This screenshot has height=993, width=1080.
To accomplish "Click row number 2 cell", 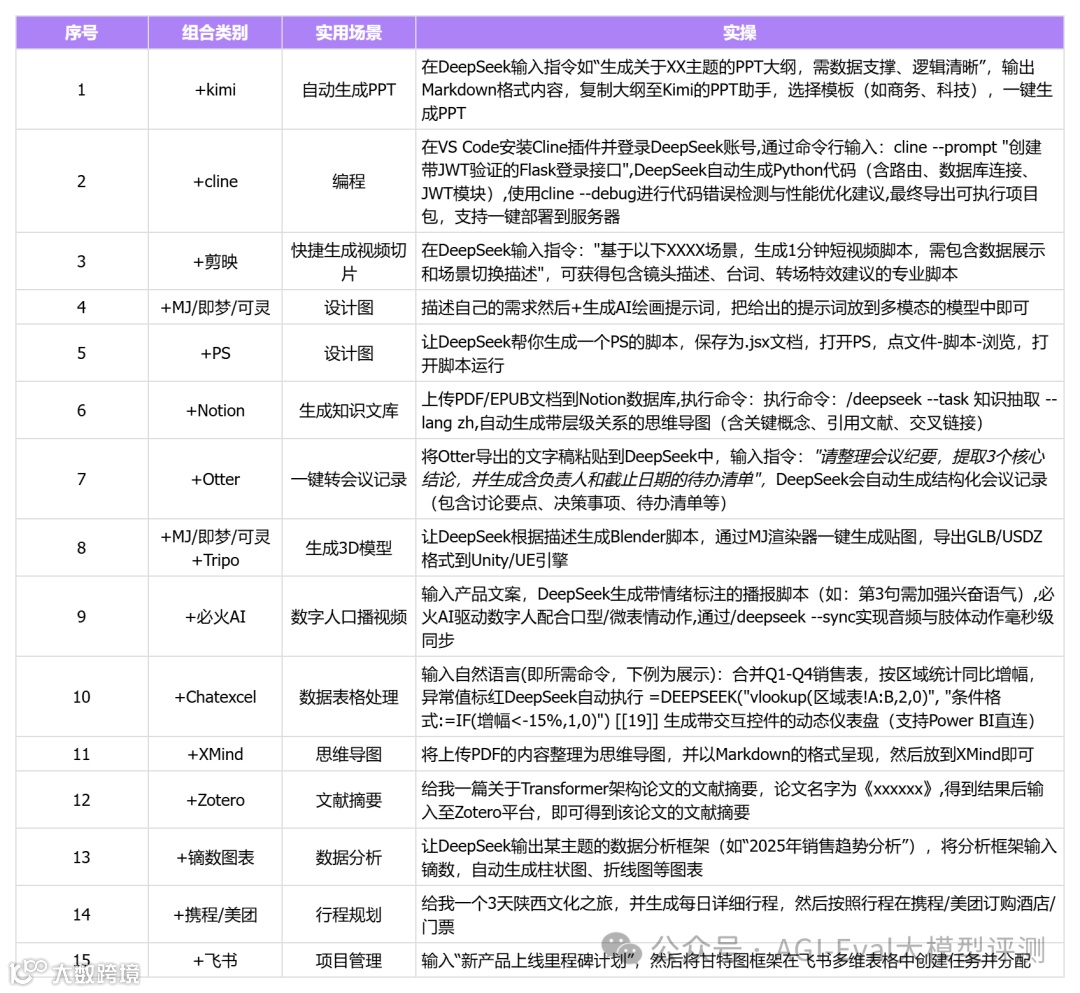I will coord(82,181).
